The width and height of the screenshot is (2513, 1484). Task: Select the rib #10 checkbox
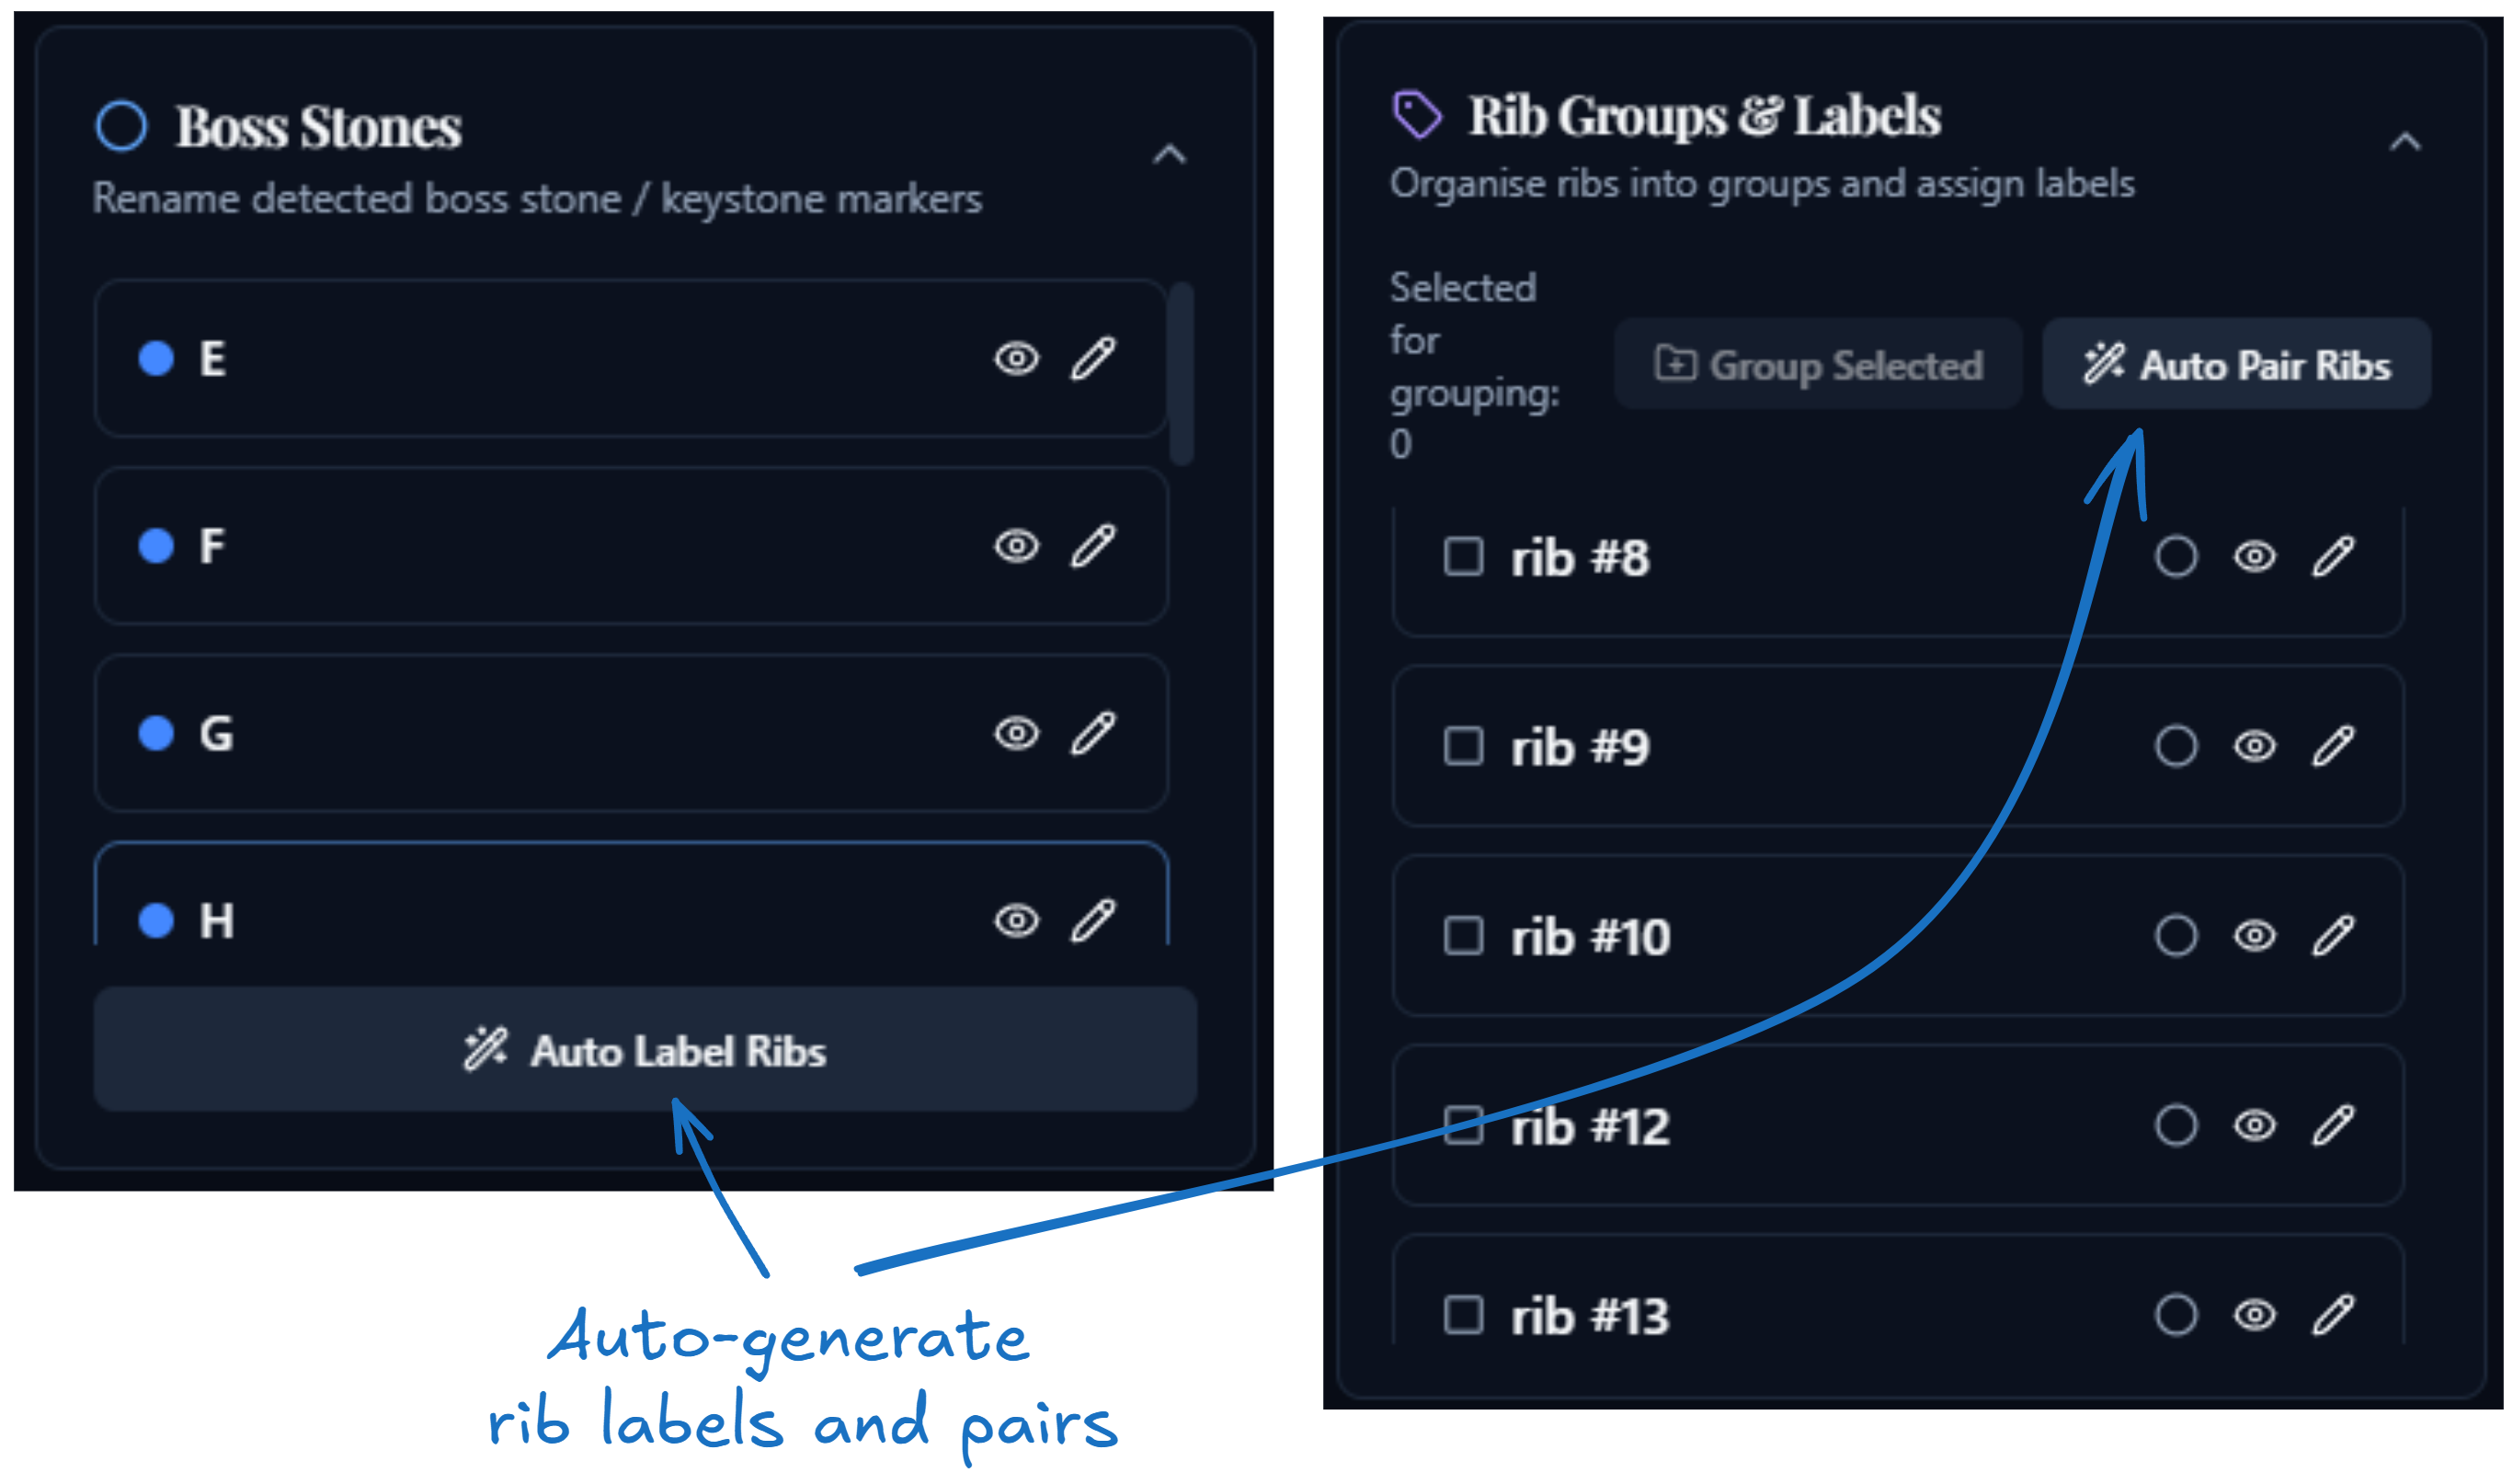click(x=1463, y=936)
